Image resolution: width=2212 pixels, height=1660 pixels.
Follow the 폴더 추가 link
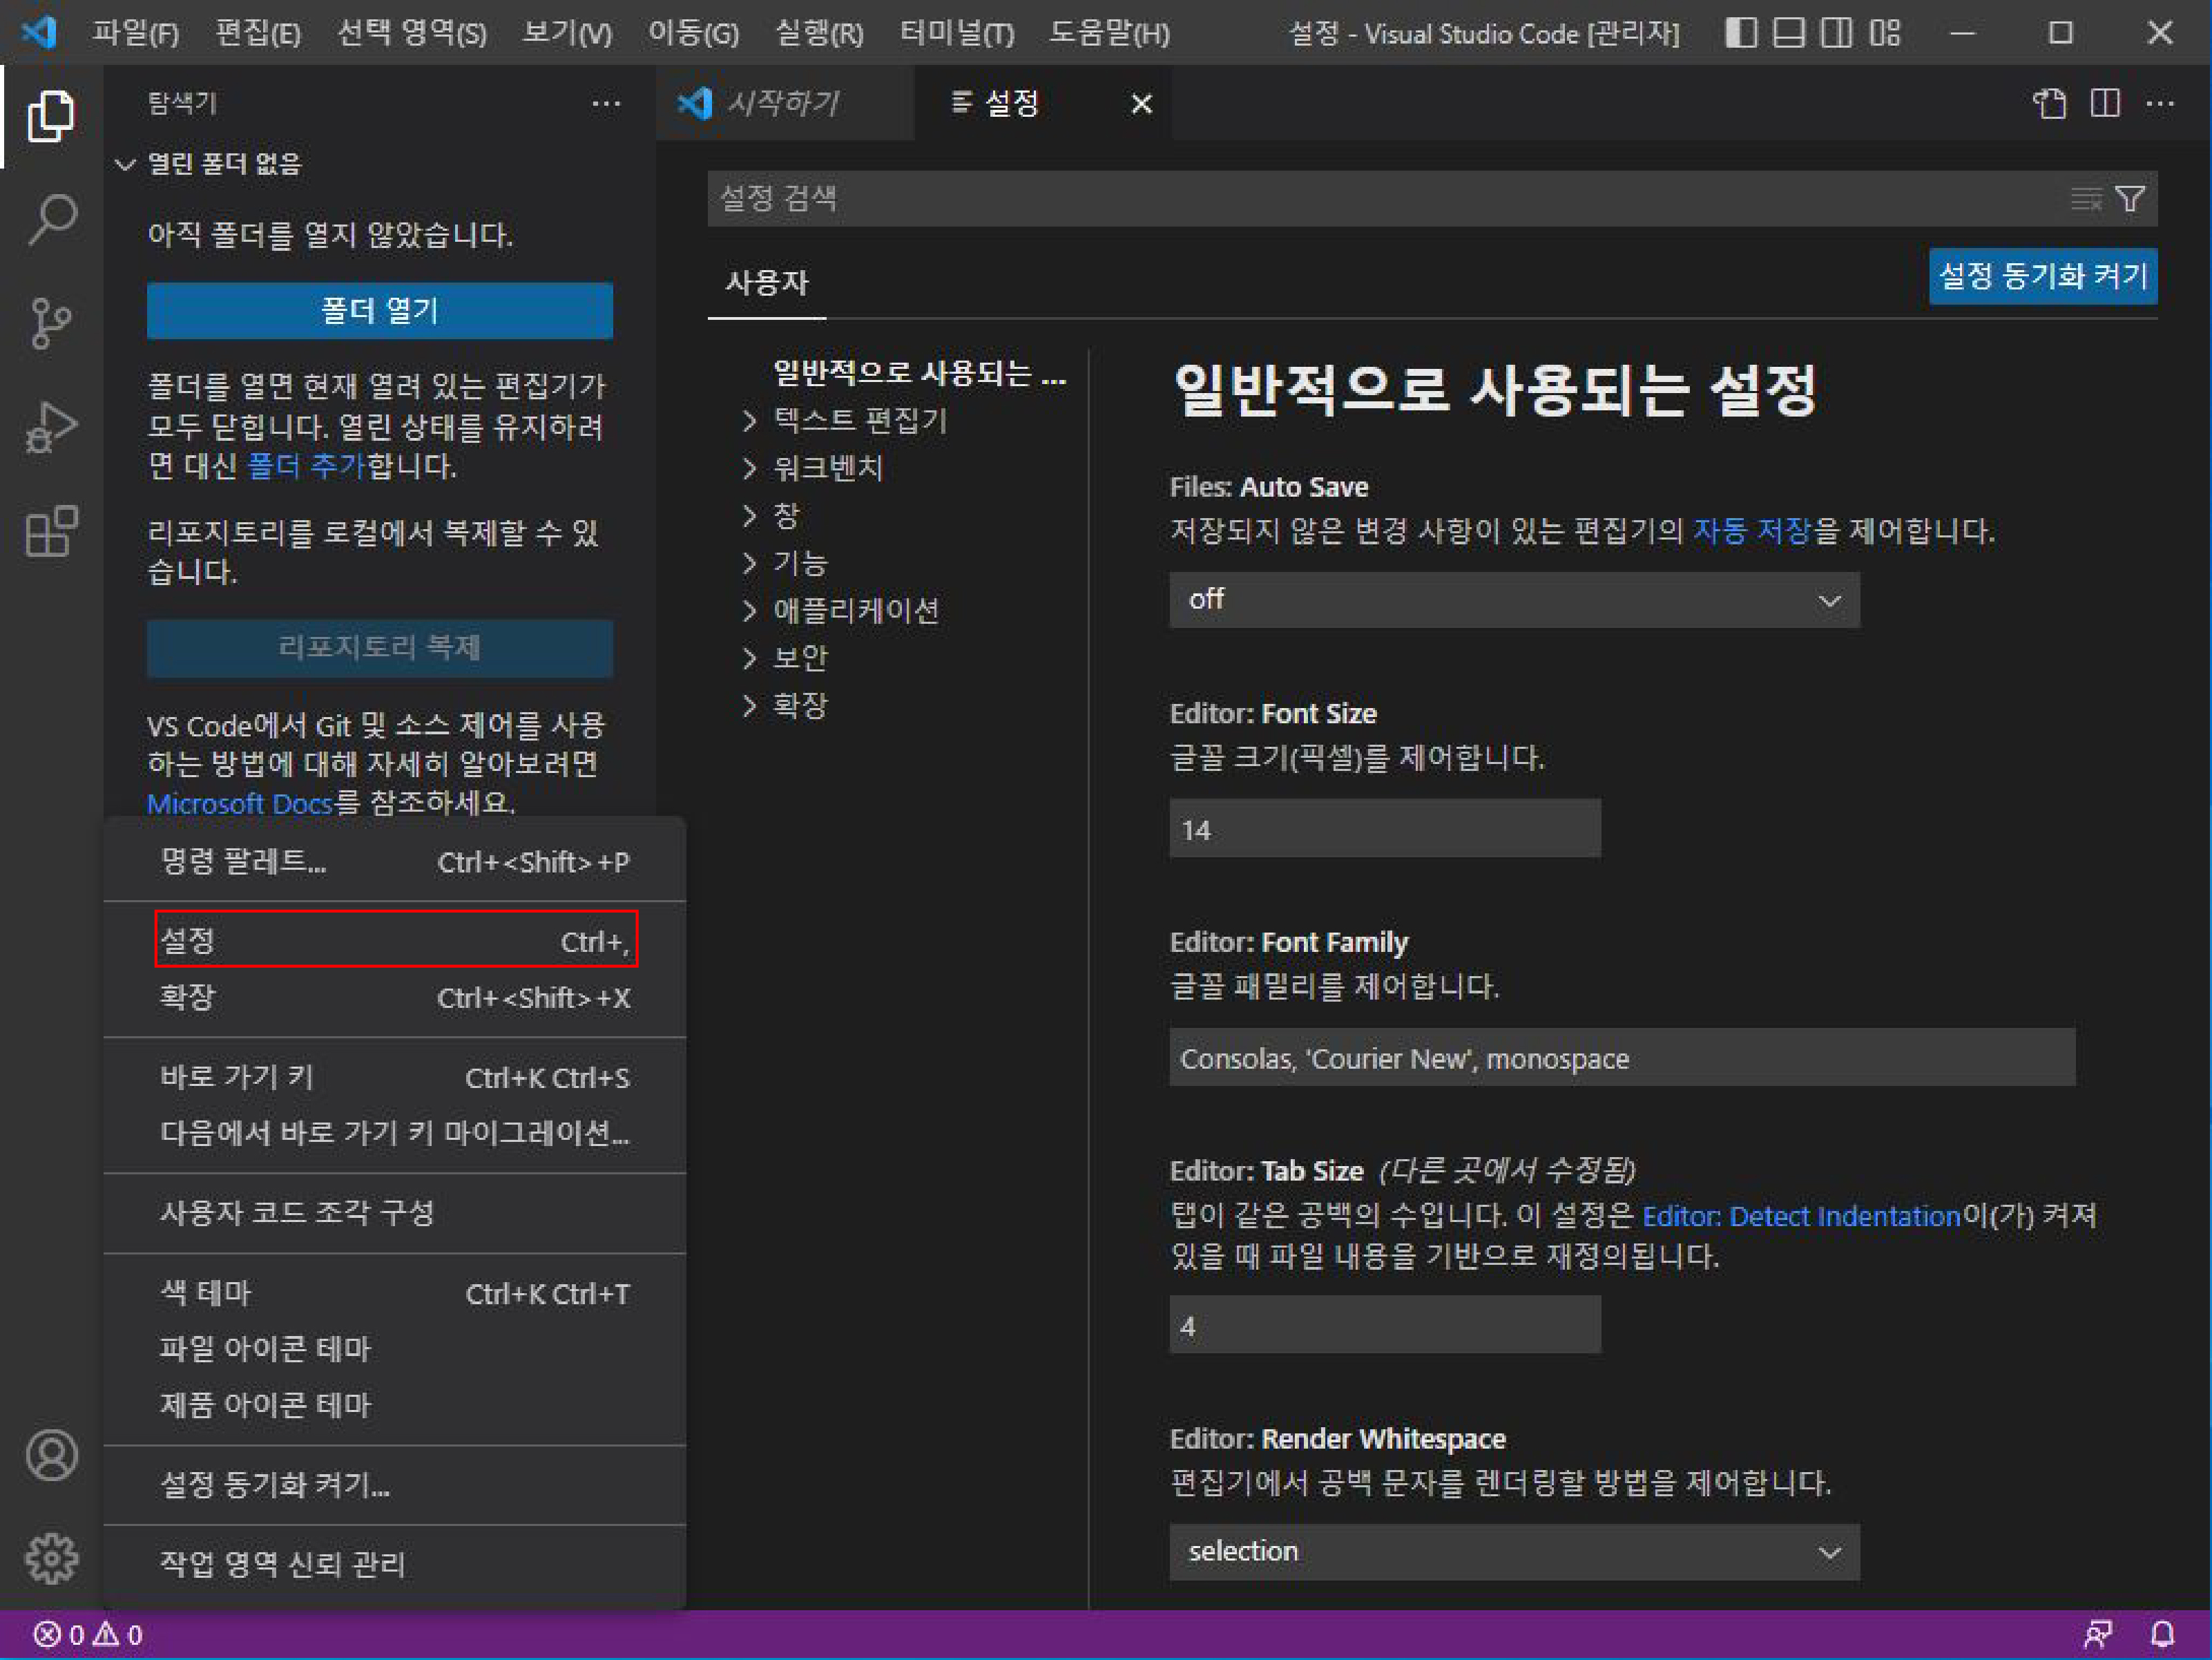click(x=306, y=466)
